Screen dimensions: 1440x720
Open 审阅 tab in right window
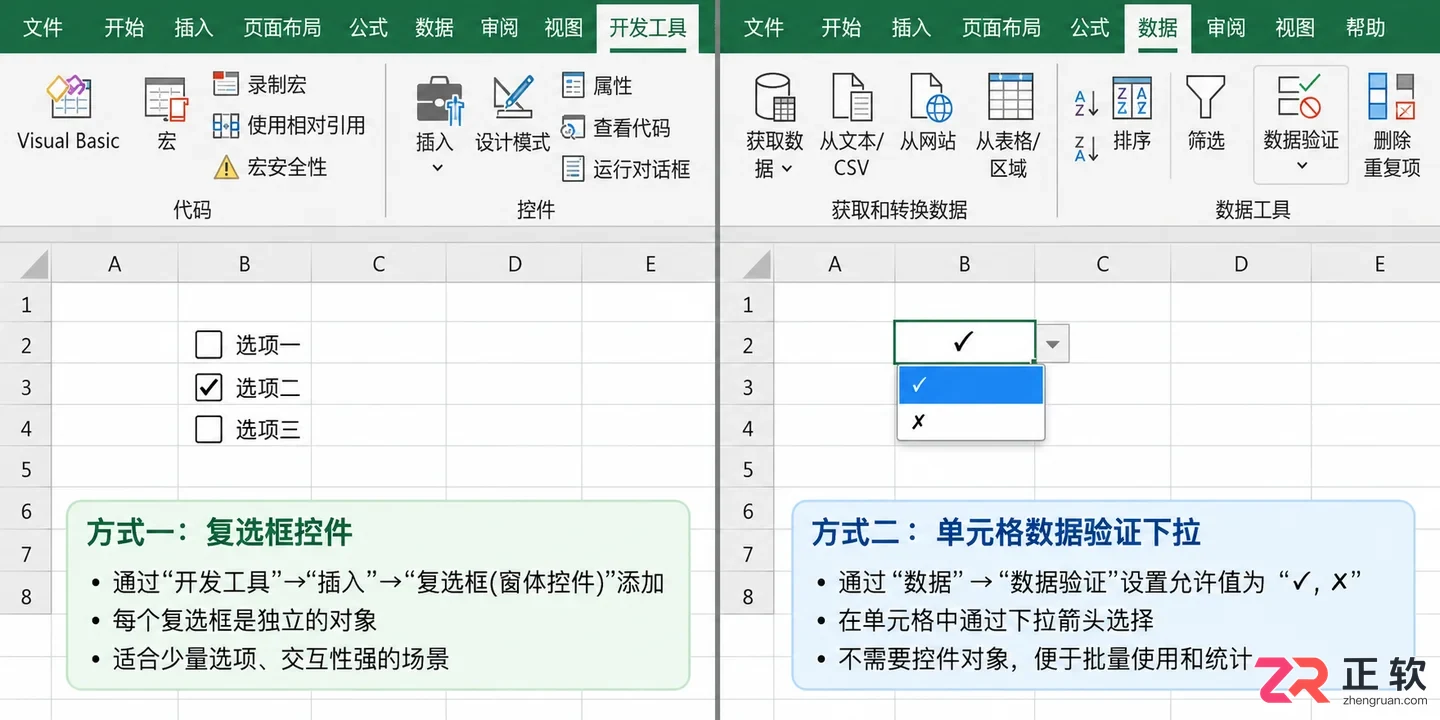1225,27
